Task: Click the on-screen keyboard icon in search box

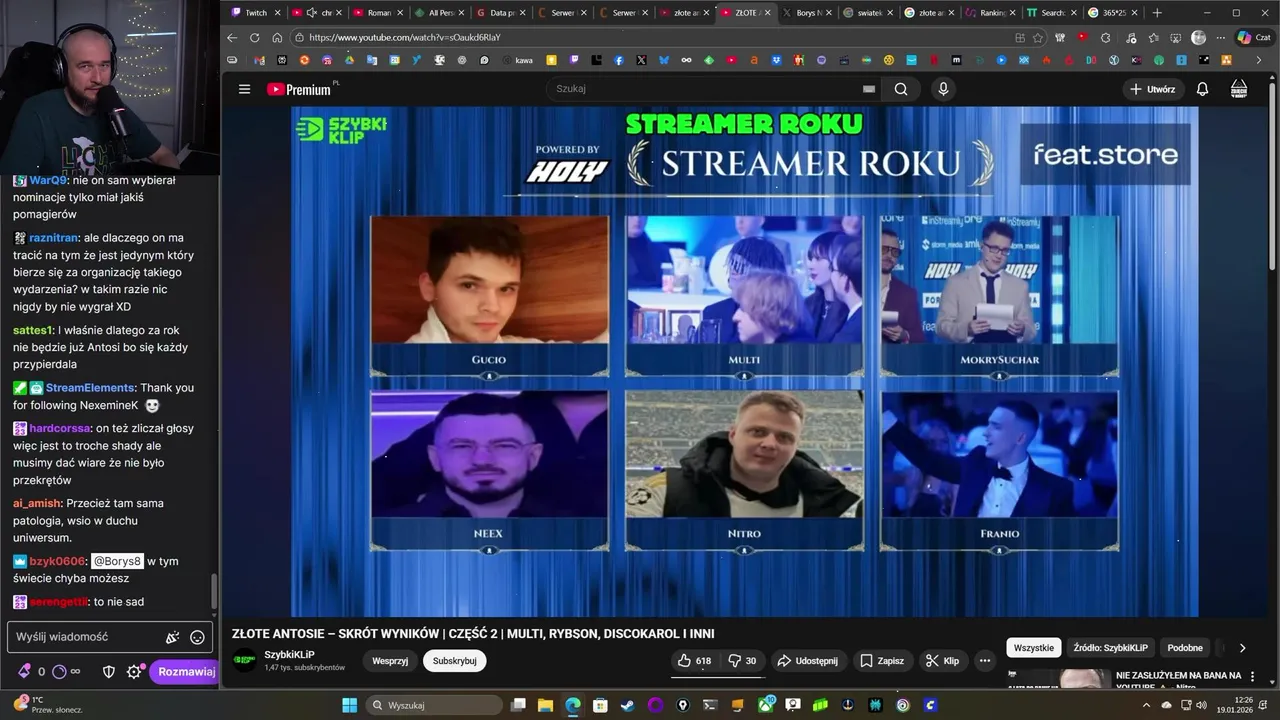Action: coord(869,89)
